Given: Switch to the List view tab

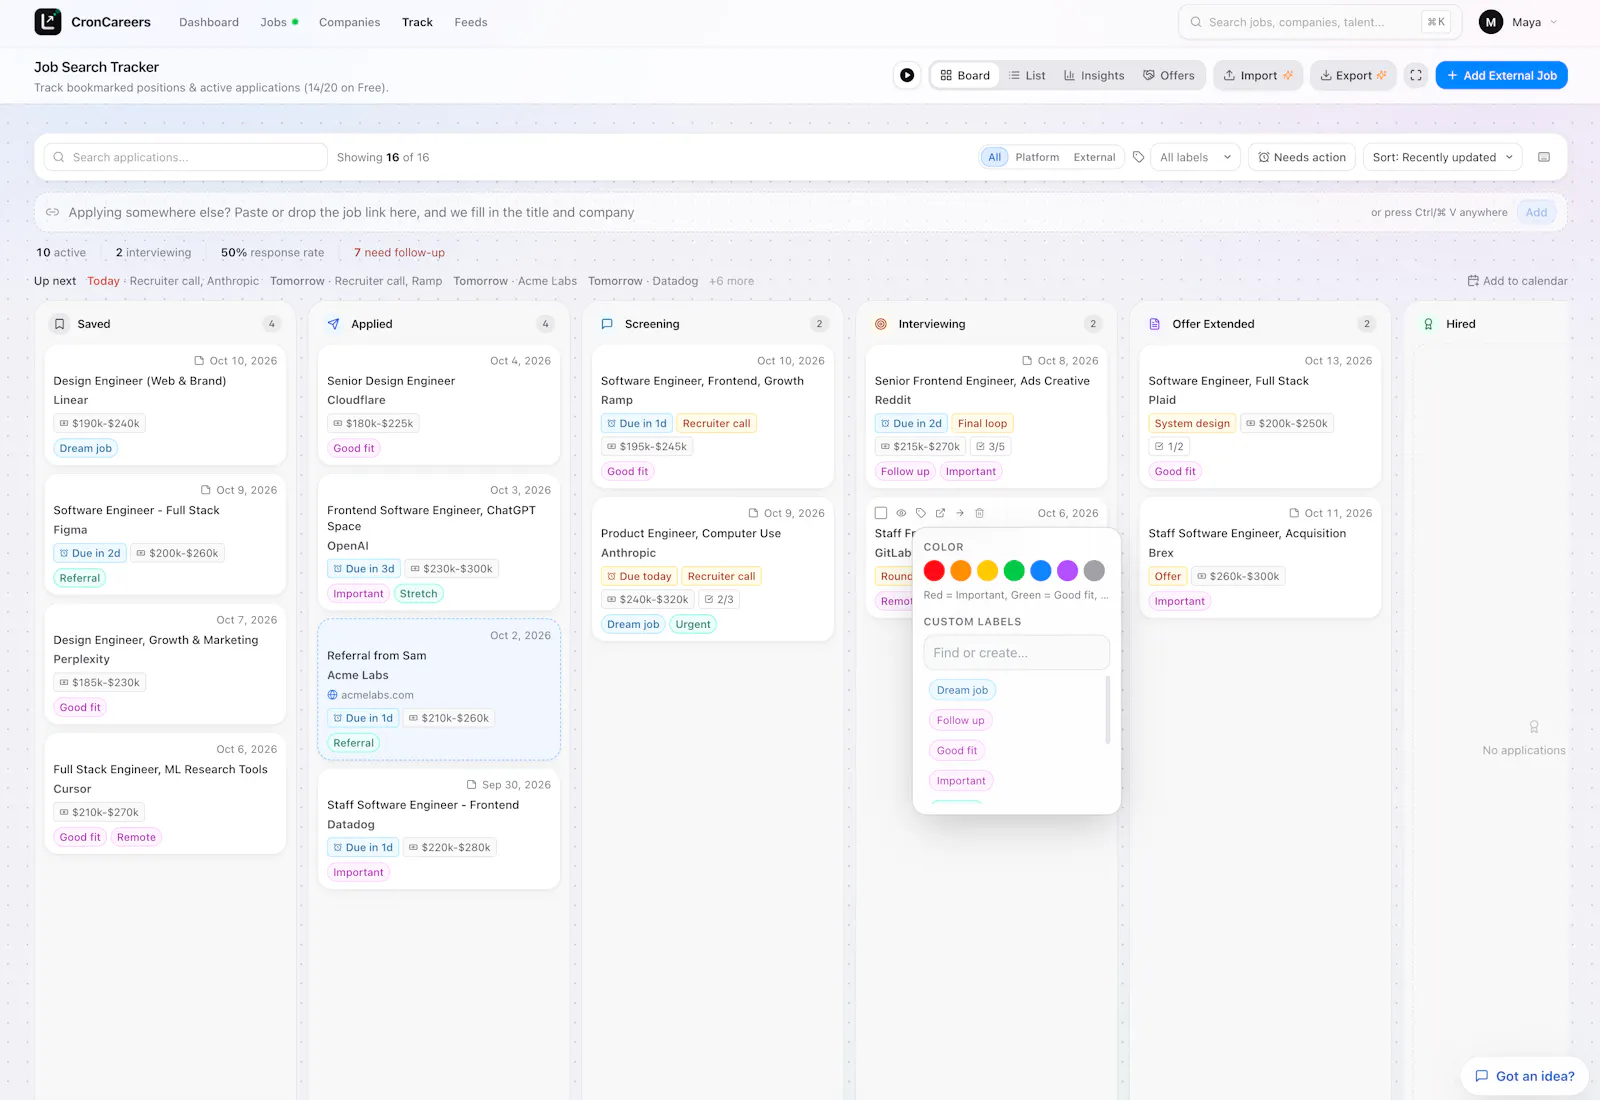Looking at the screenshot, I should click(x=1027, y=75).
